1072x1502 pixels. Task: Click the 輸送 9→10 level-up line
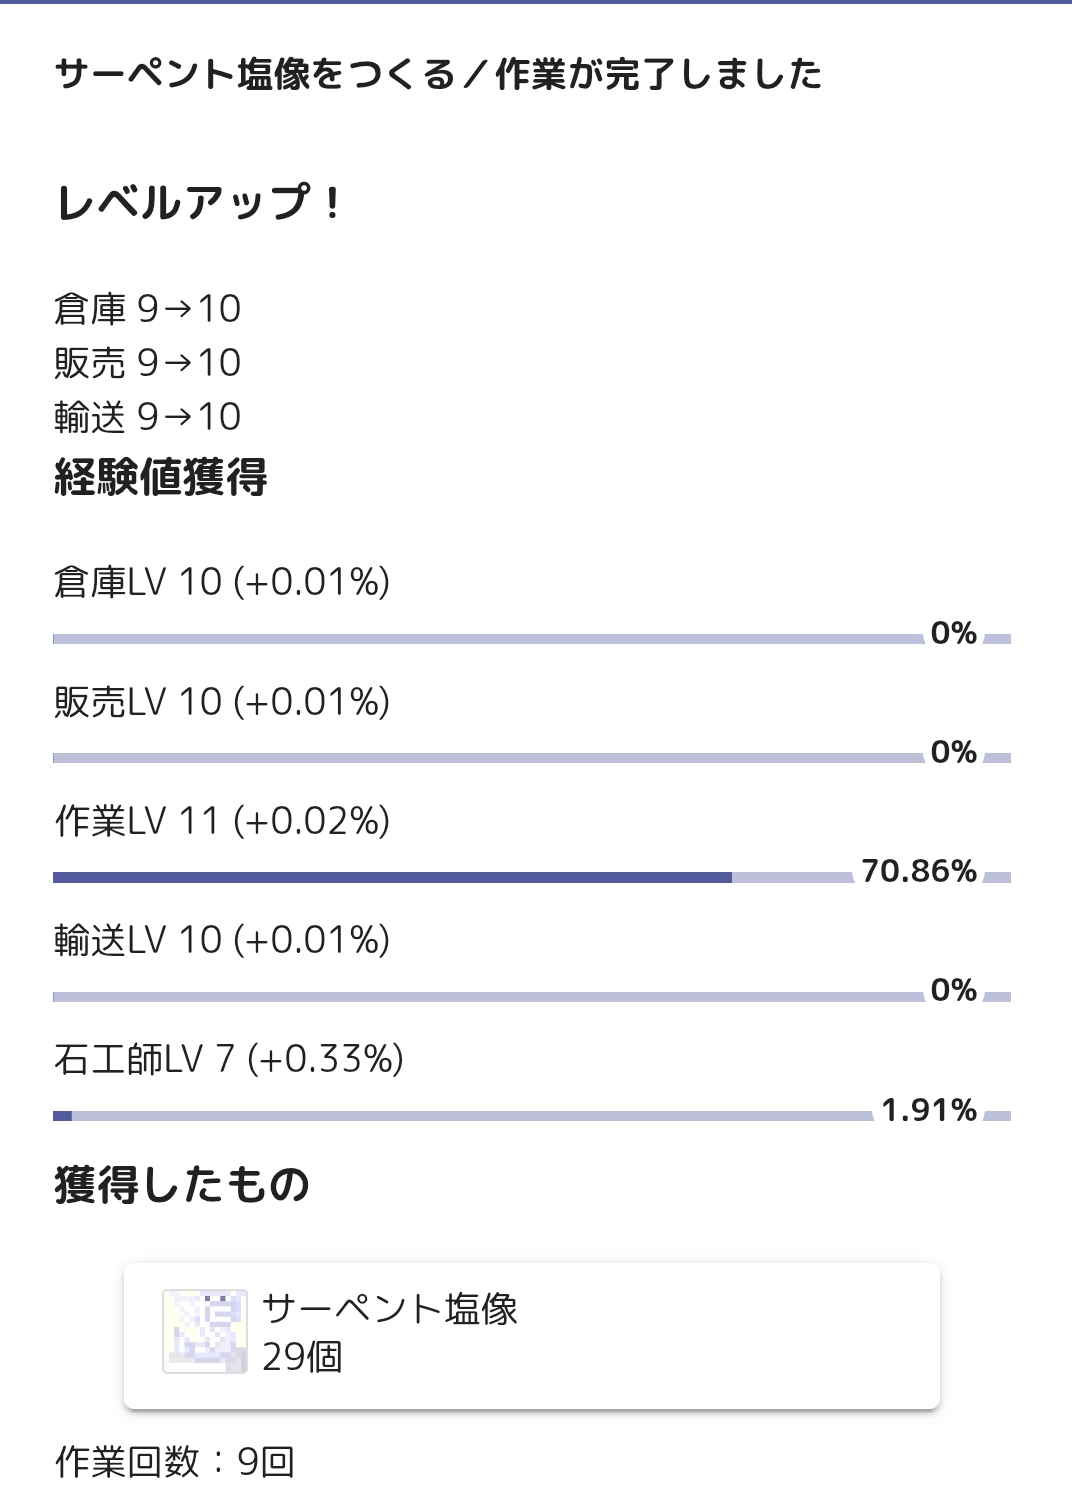coord(148,417)
